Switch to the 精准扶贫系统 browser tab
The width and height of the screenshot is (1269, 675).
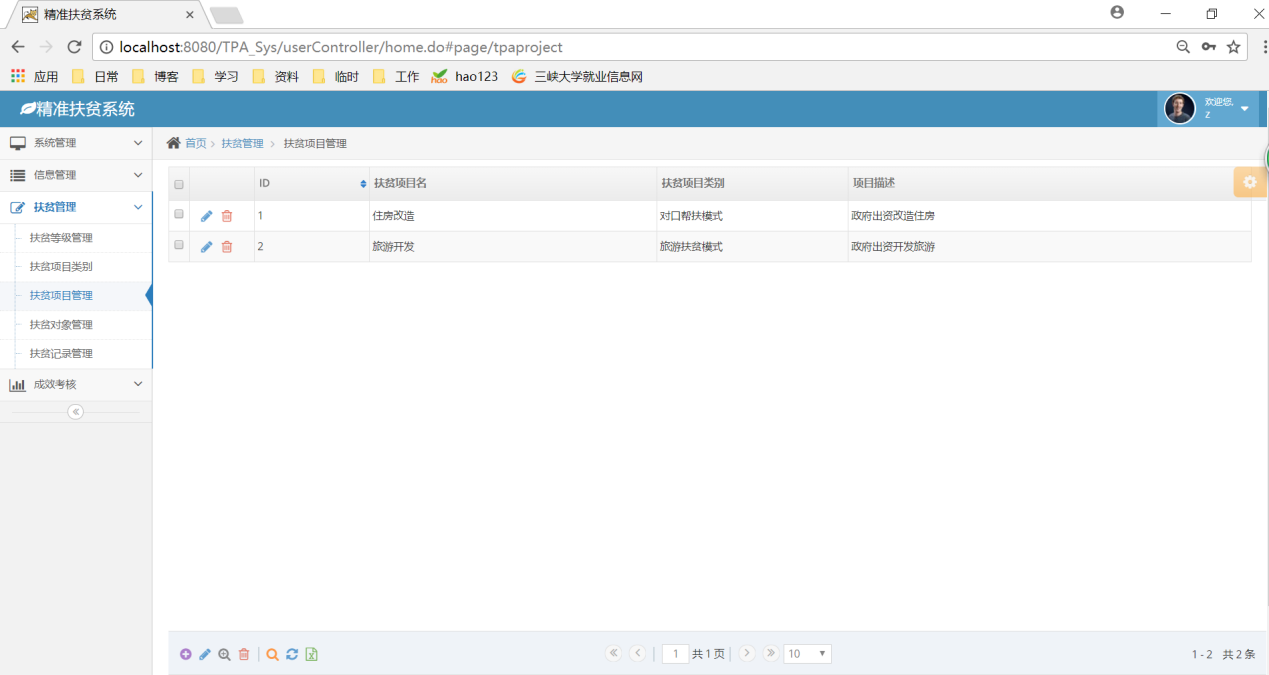108,14
